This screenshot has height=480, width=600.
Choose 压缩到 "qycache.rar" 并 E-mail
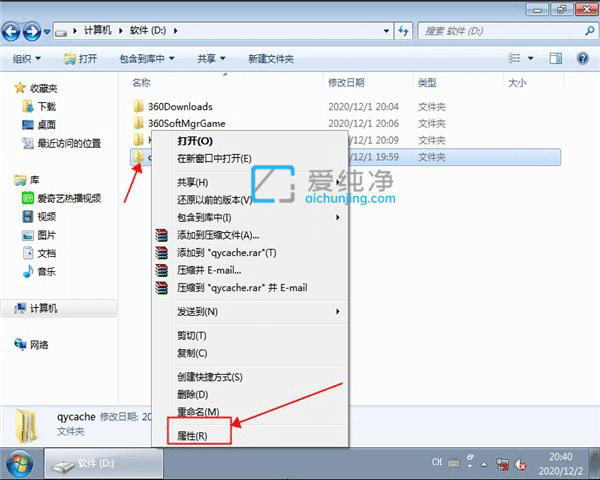pos(251,287)
